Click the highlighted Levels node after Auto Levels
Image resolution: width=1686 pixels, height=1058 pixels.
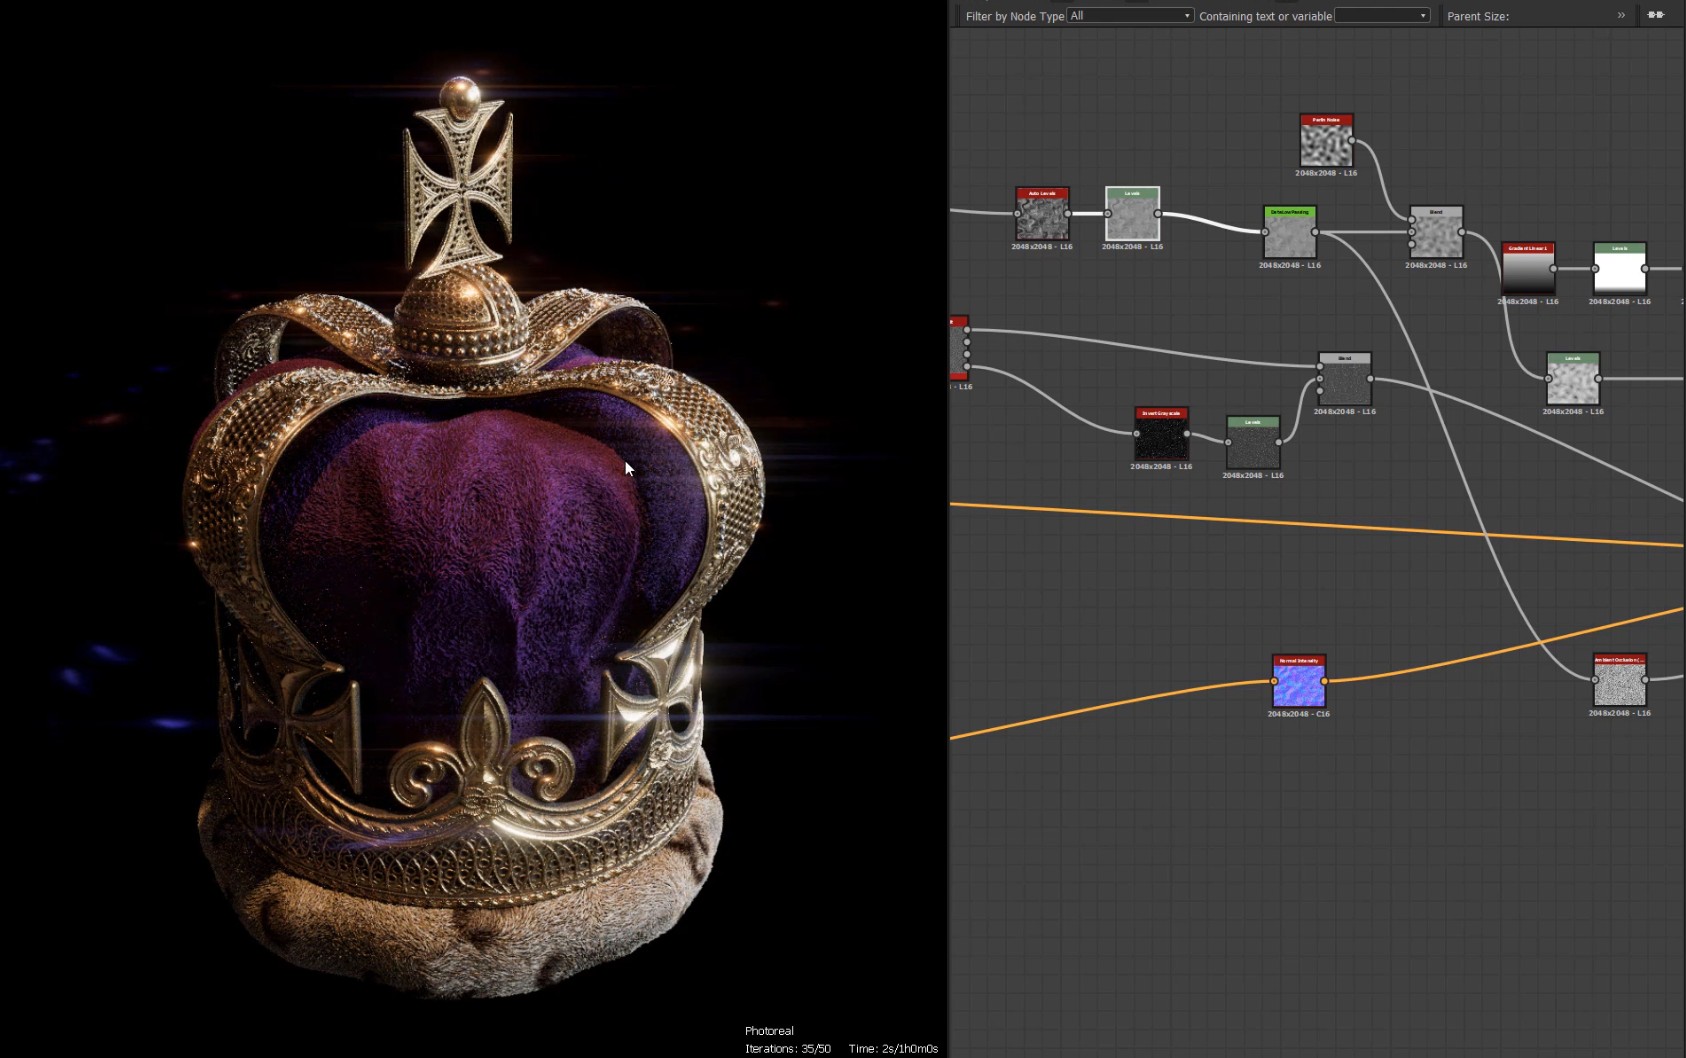(1132, 214)
